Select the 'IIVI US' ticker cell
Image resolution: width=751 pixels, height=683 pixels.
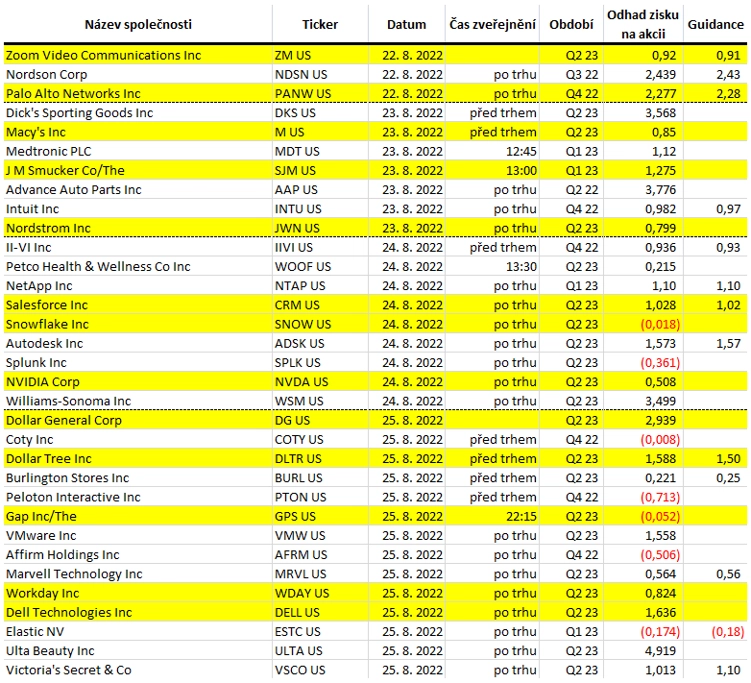click(320, 247)
